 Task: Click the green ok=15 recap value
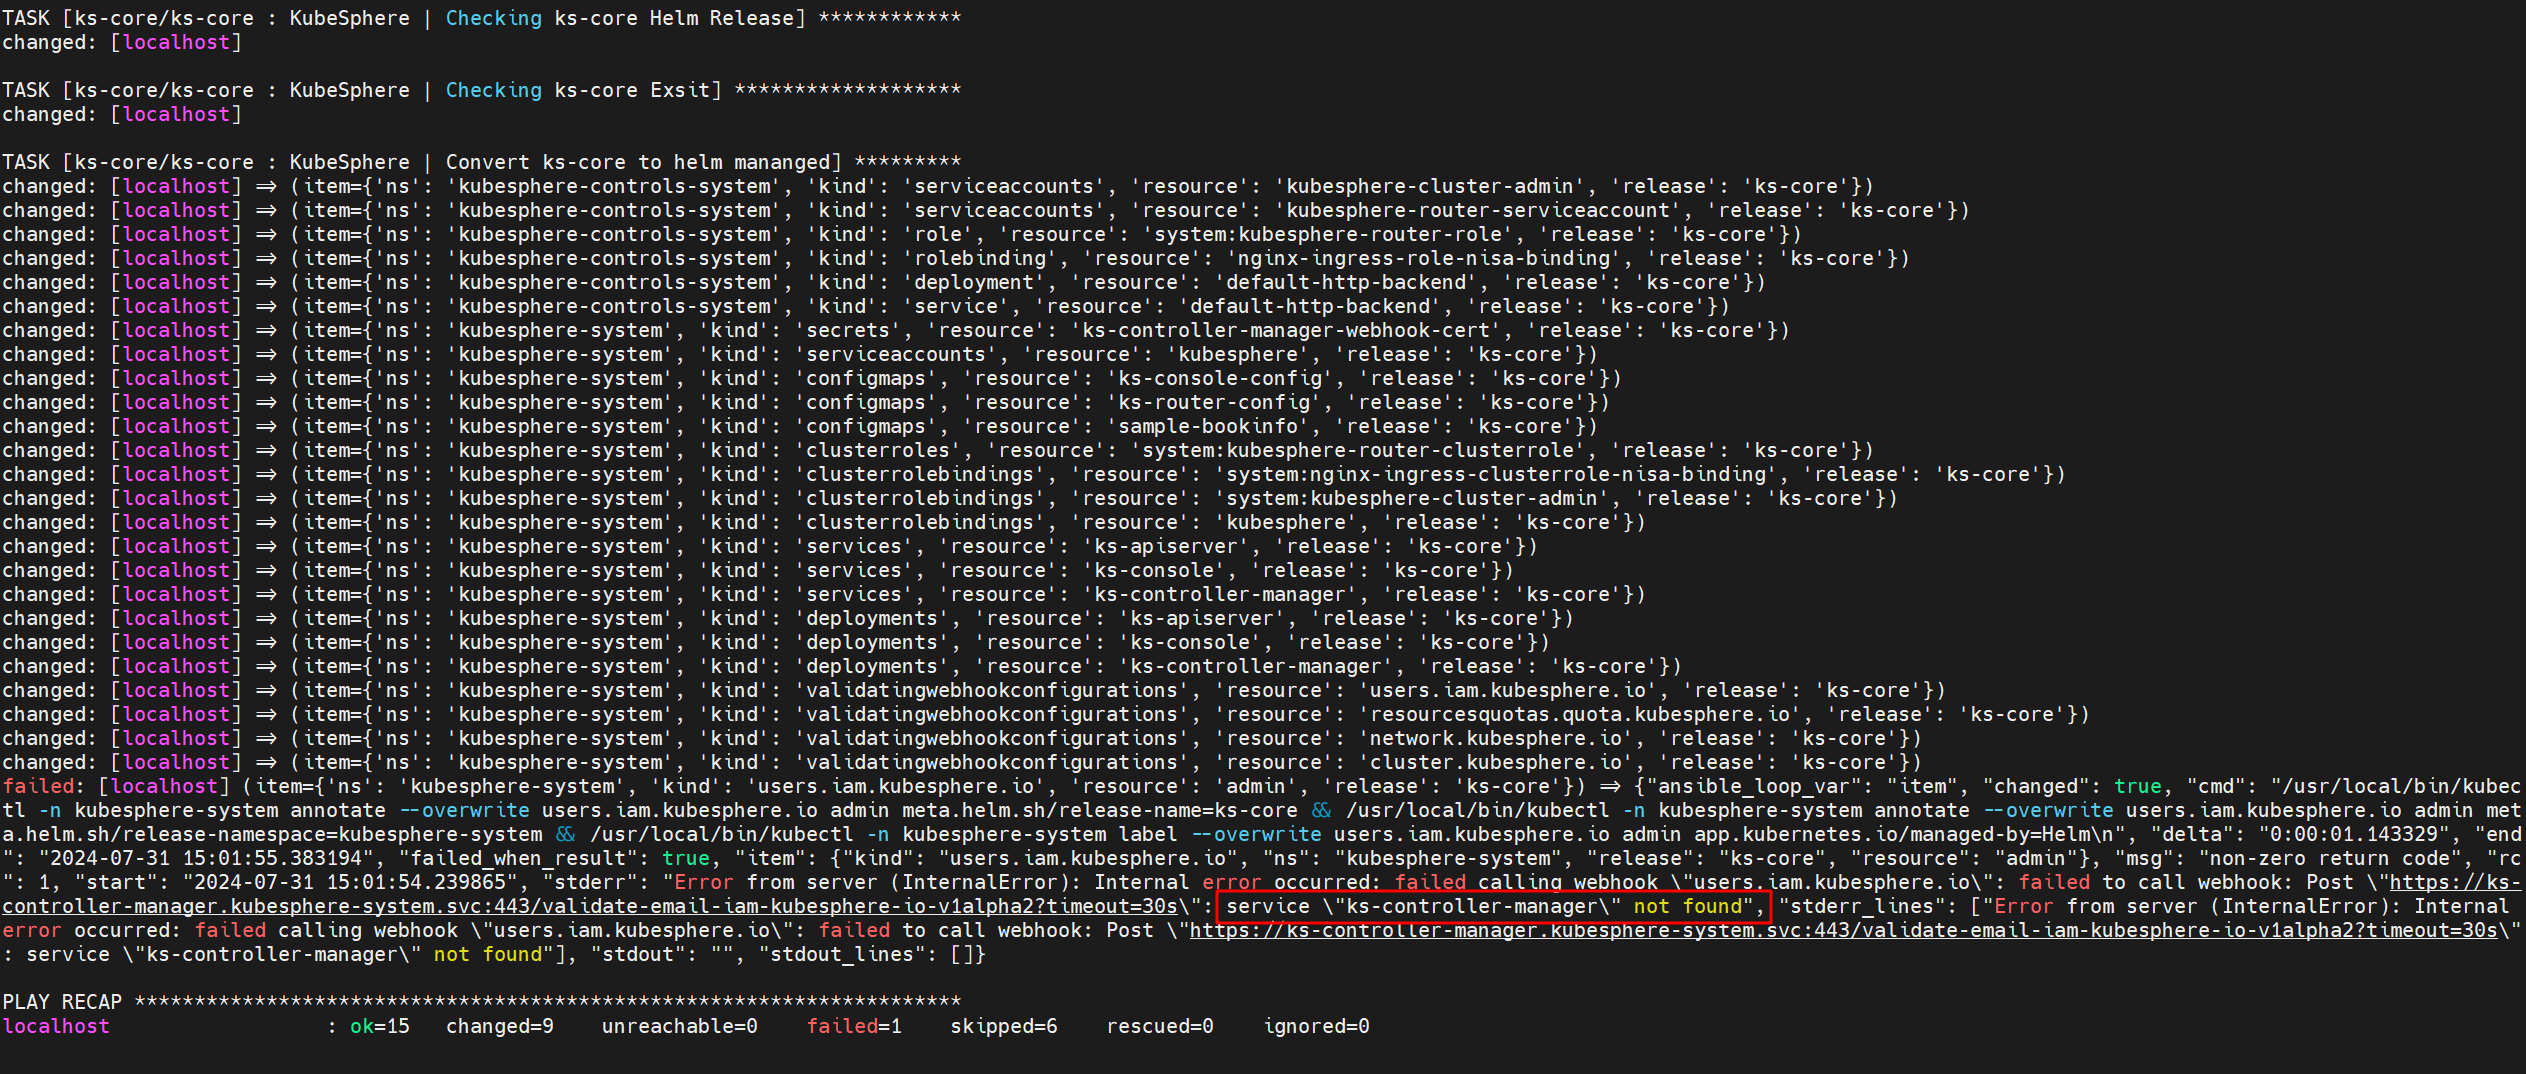coord(379,1027)
